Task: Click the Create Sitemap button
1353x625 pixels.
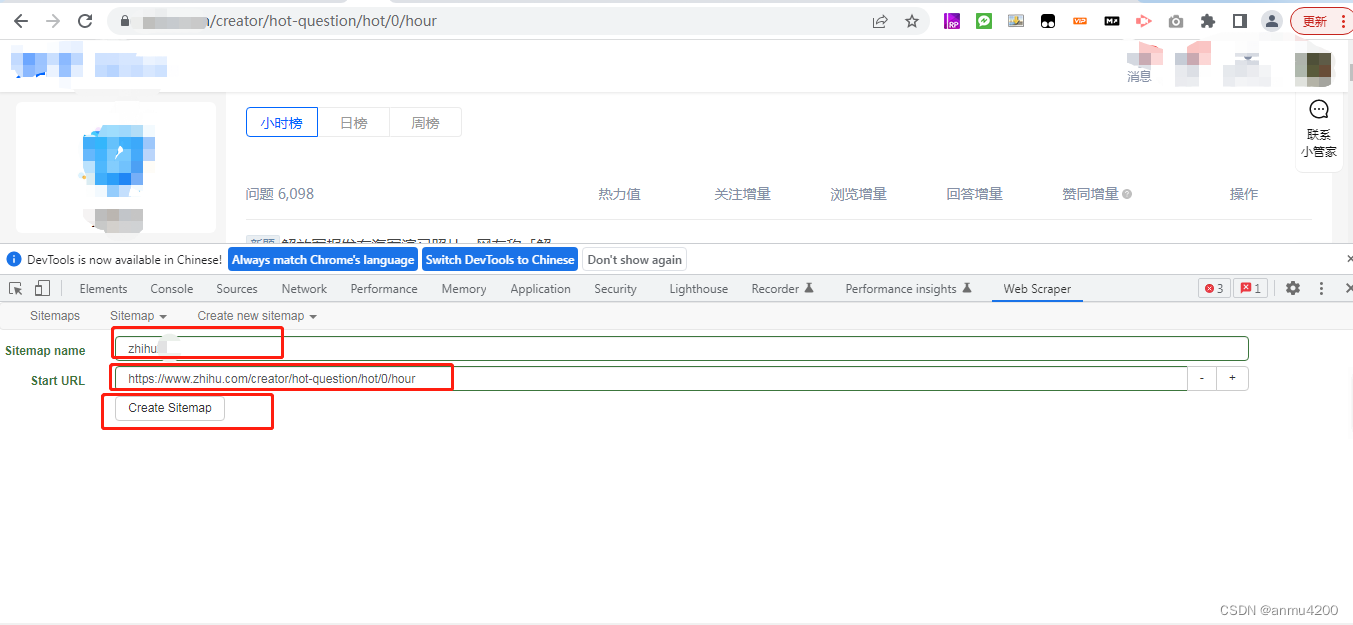Action: click(x=170, y=408)
